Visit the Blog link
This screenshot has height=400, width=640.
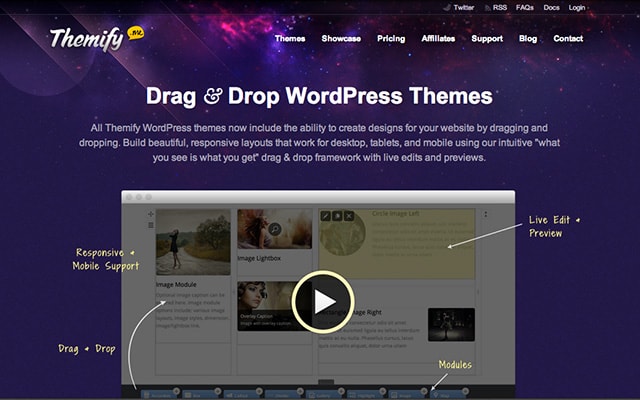click(528, 39)
